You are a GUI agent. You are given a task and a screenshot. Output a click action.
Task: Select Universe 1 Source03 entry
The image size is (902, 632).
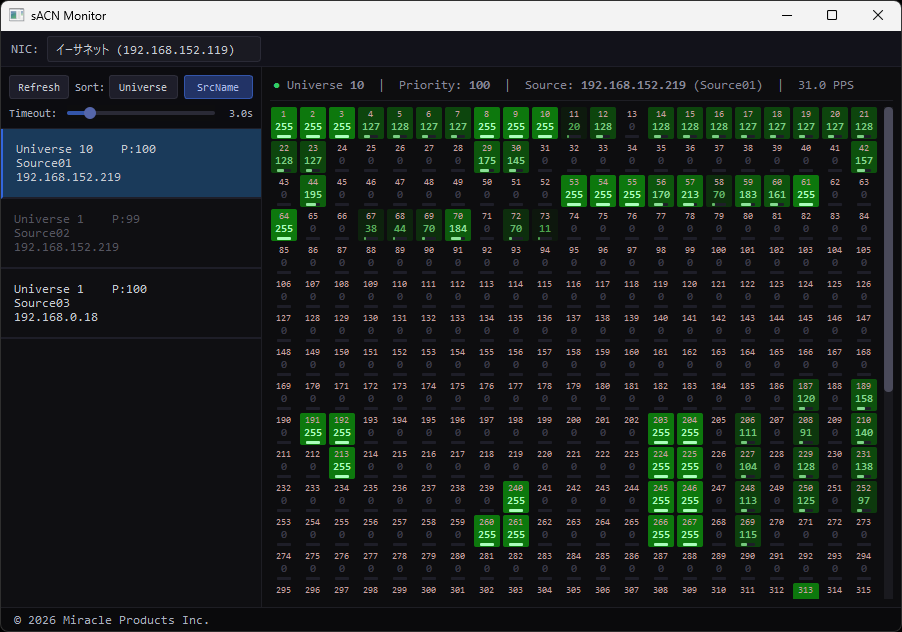(x=131, y=302)
